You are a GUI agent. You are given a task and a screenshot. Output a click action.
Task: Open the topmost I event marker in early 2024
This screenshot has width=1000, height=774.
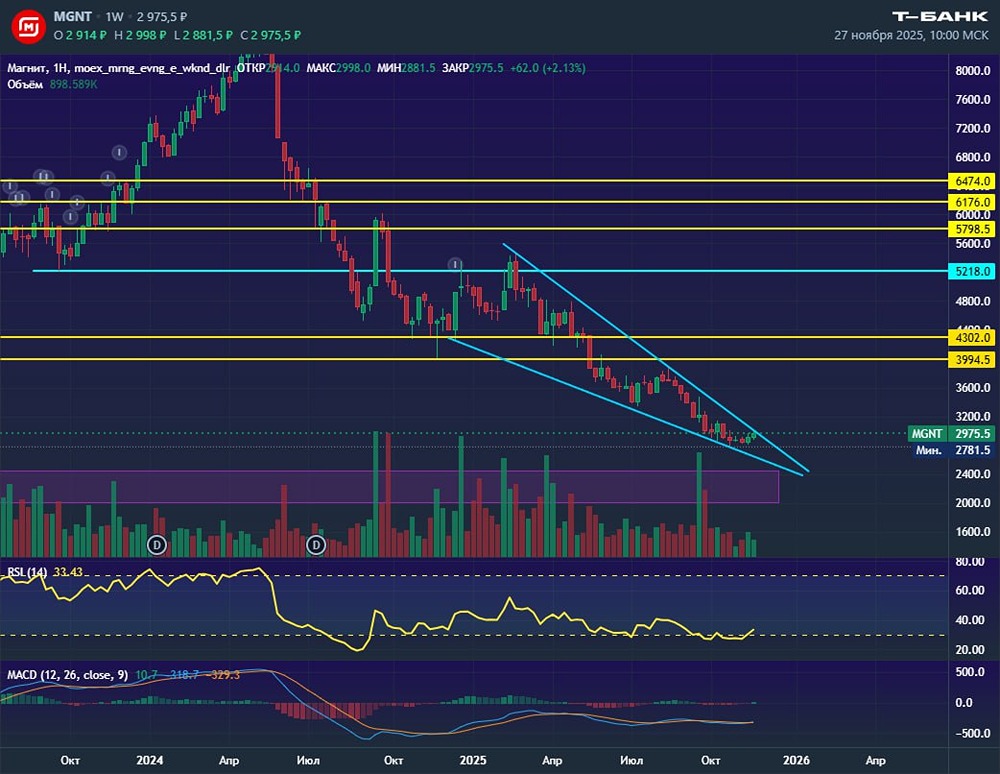pos(119,152)
